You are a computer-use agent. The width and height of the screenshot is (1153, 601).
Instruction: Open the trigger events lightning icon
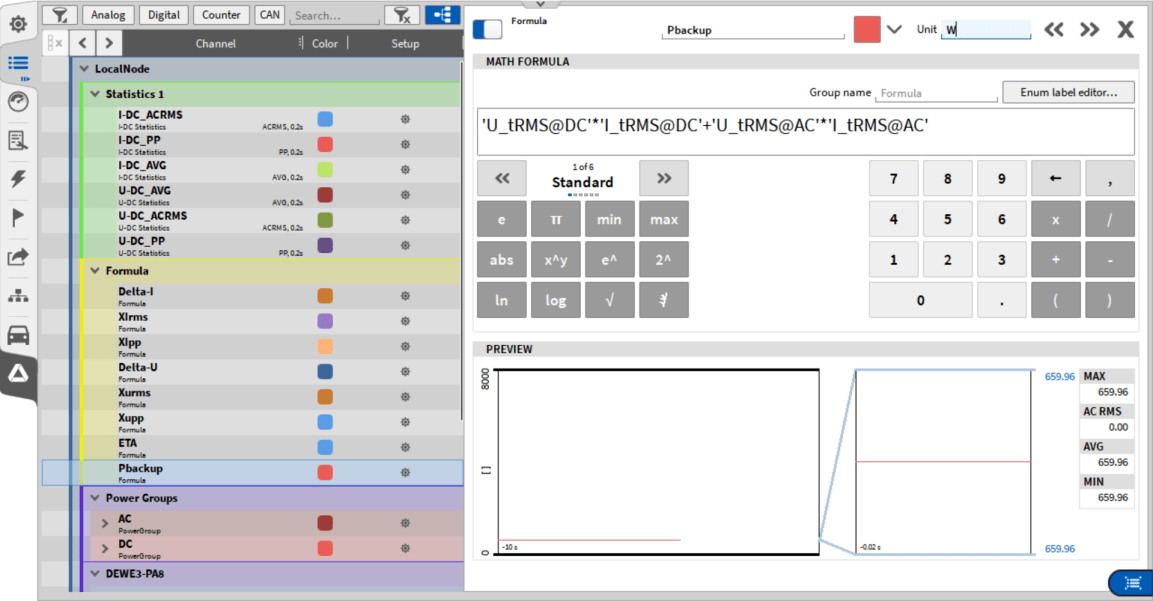point(18,179)
